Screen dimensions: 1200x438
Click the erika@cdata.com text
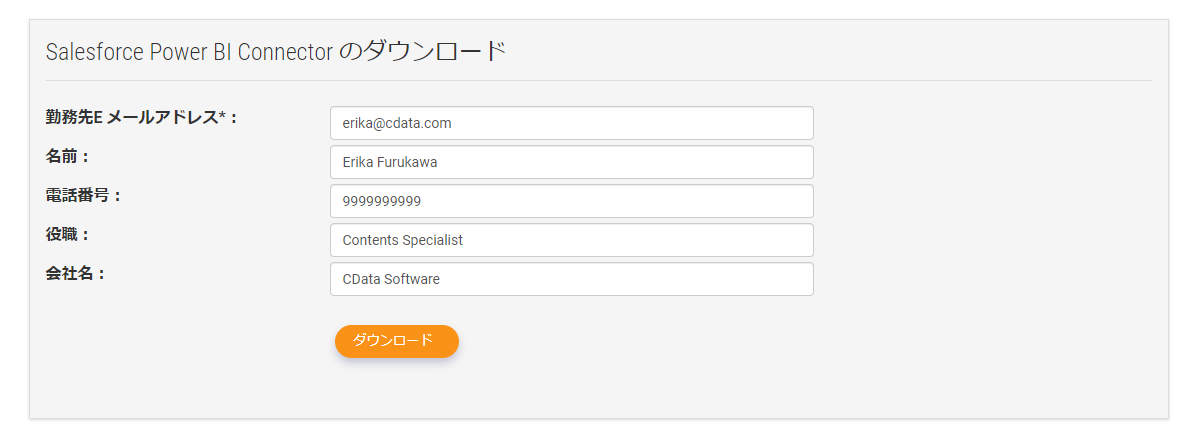point(397,123)
